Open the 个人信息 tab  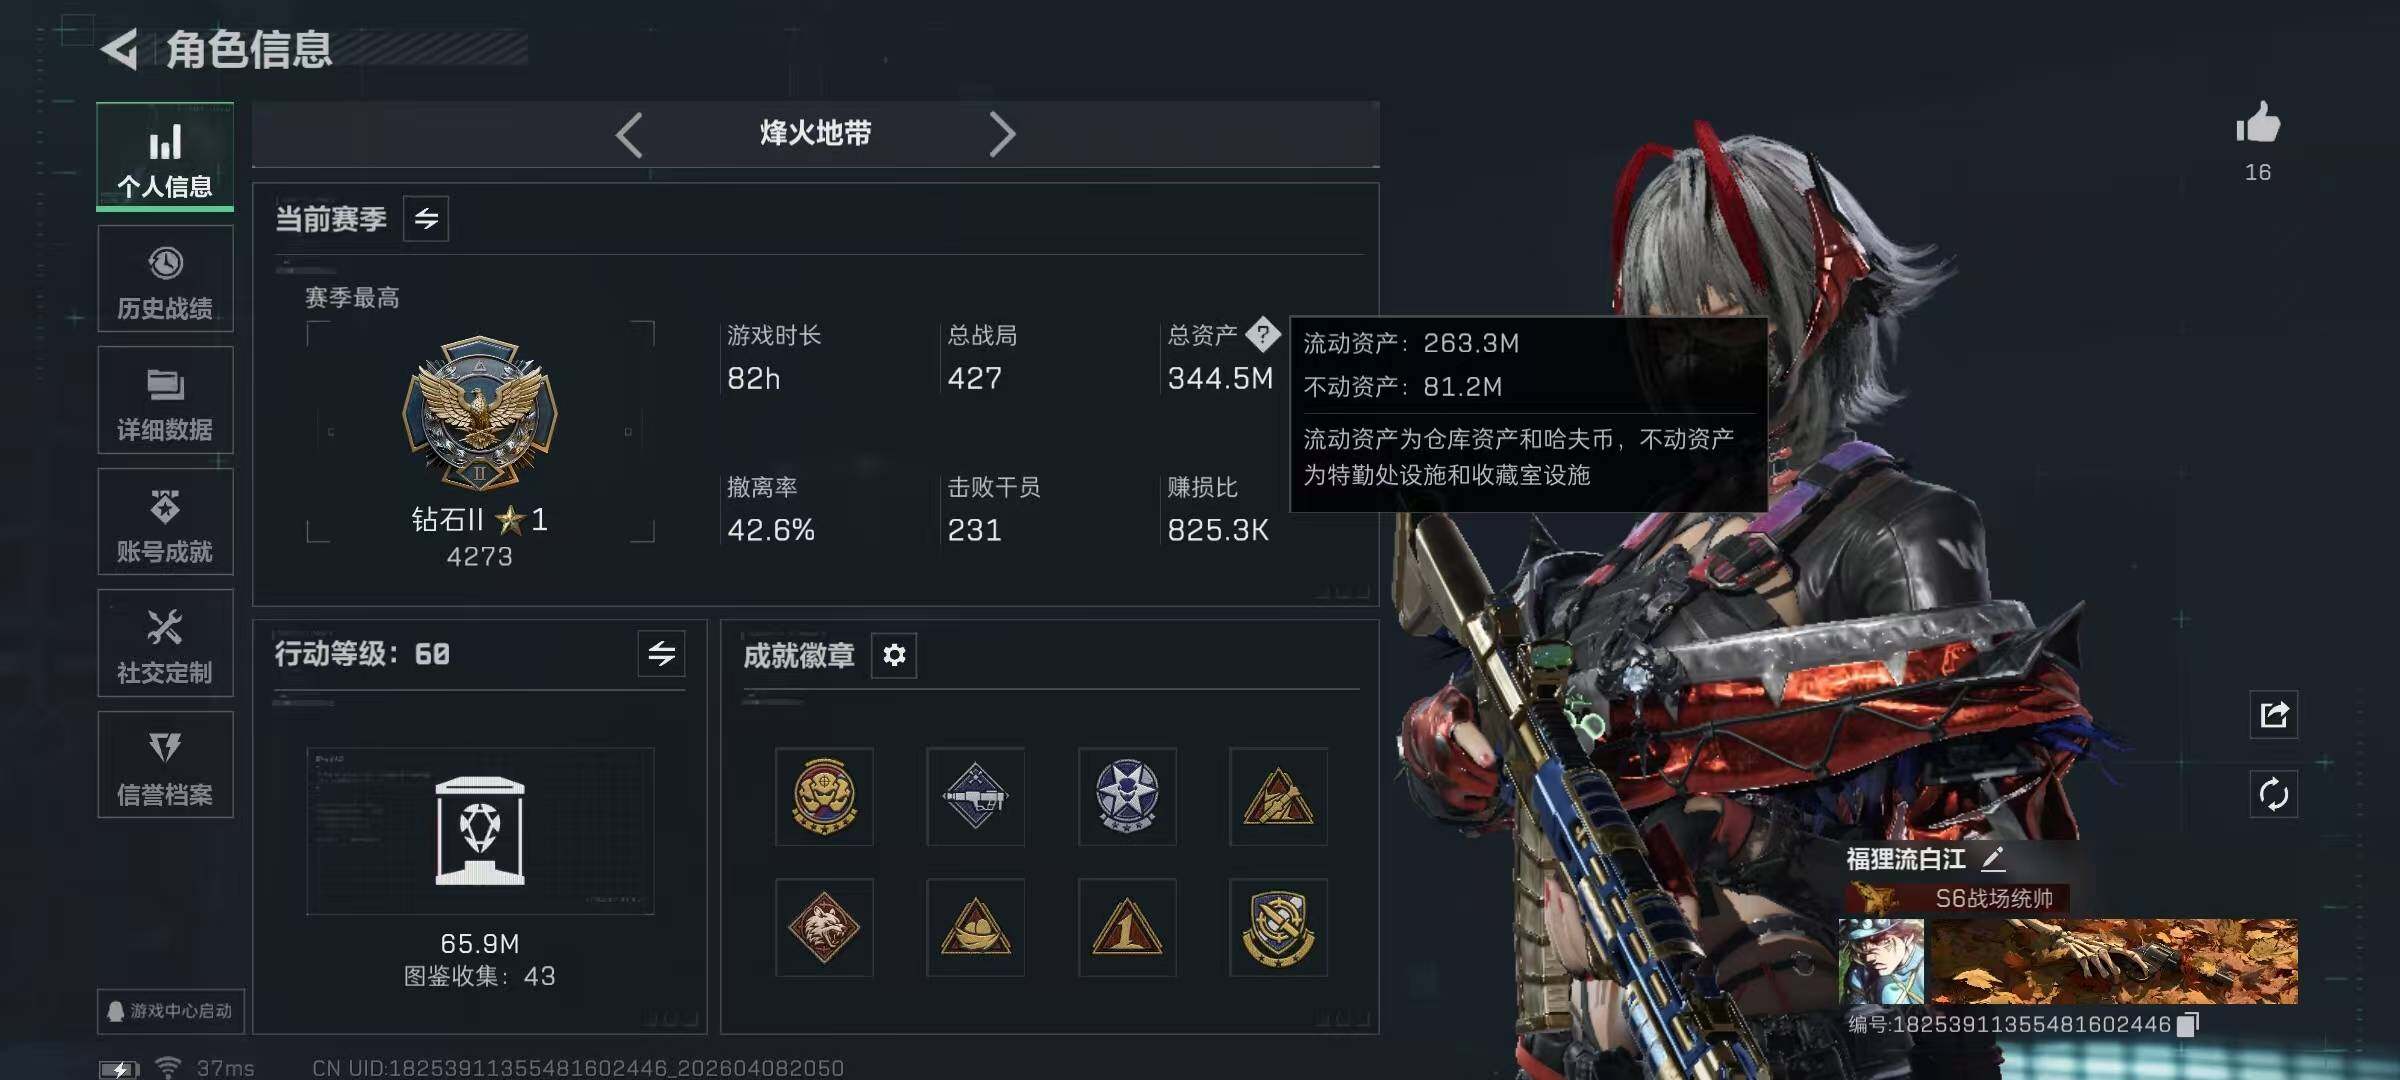(x=165, y=157)
